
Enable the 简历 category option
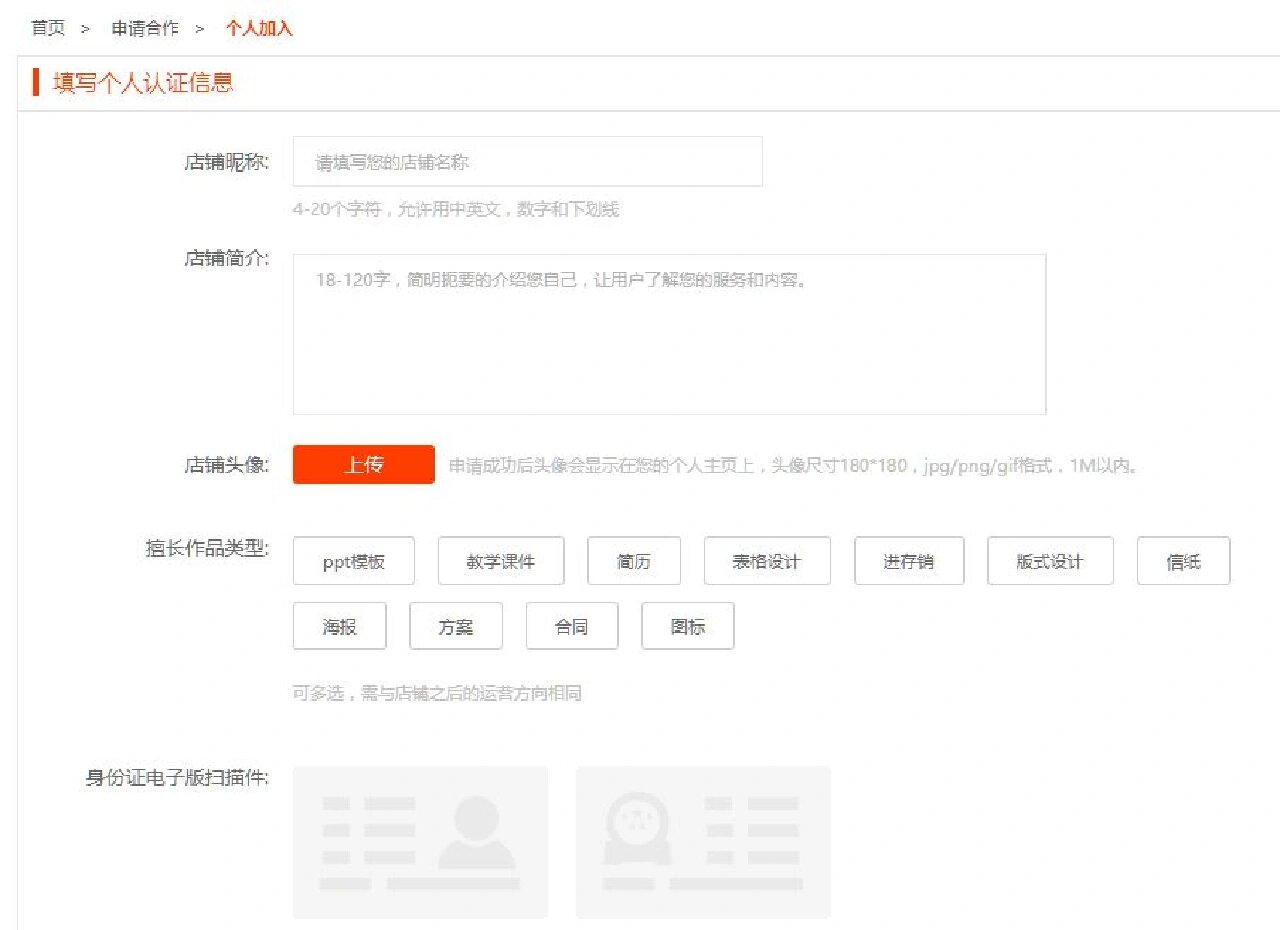click(x=634, y=561)
